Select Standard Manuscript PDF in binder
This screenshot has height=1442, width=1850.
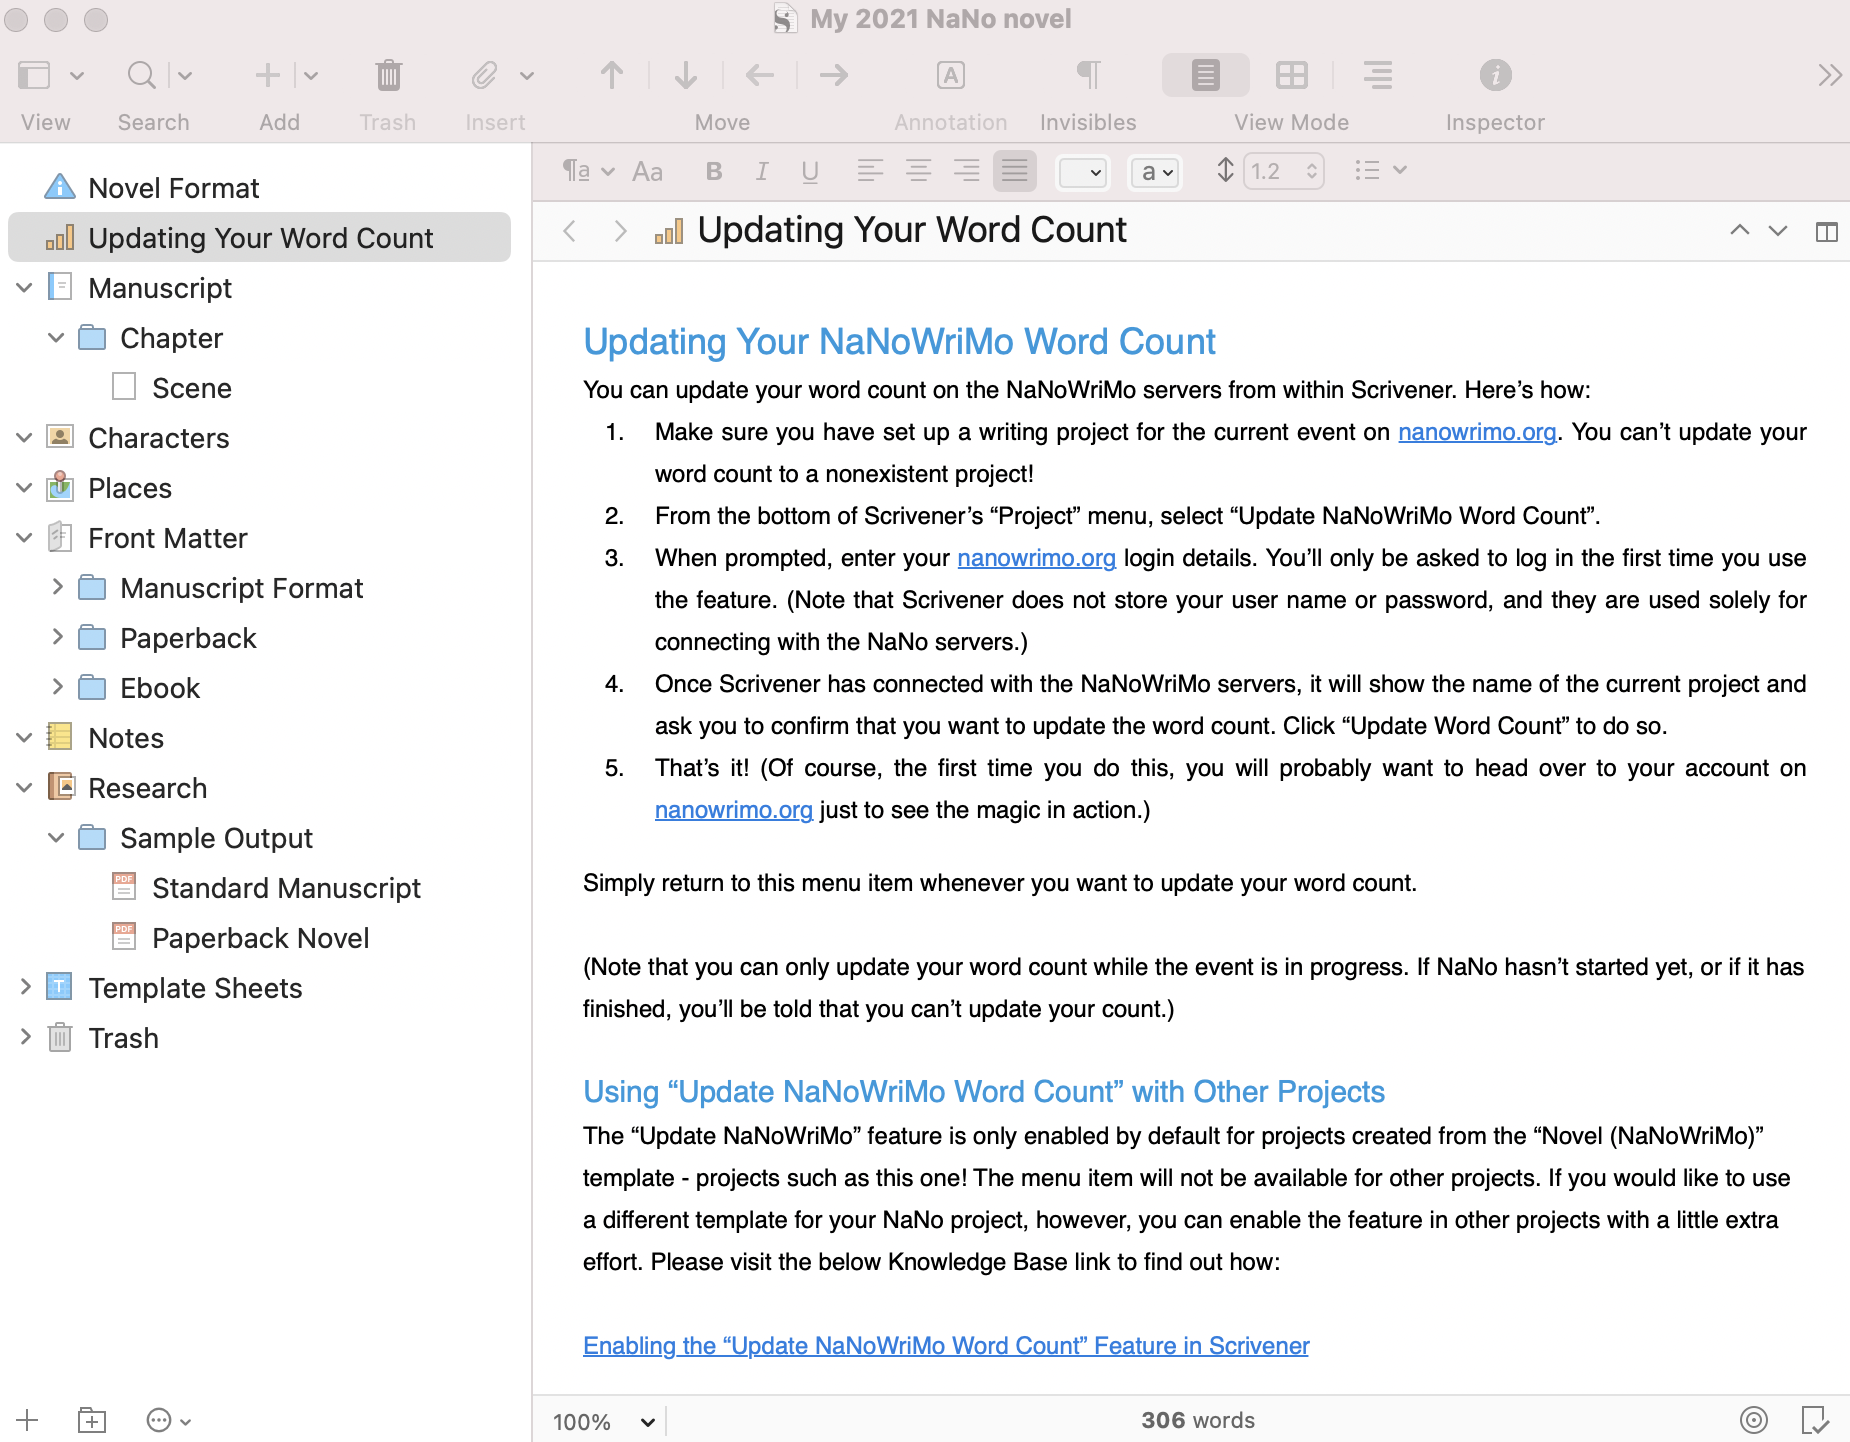pos(286,888)
